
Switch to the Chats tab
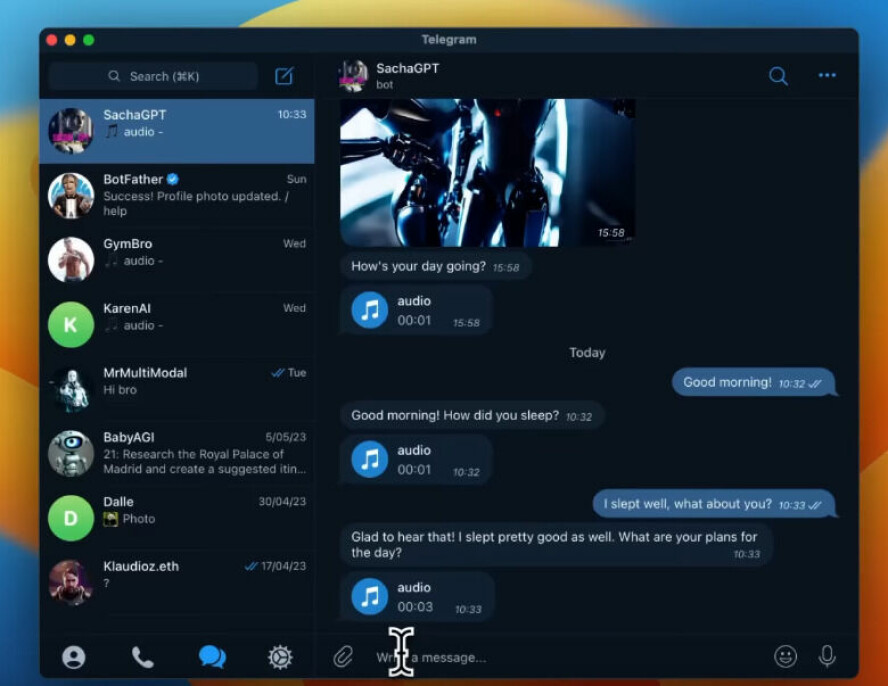[x=212, y=657]
